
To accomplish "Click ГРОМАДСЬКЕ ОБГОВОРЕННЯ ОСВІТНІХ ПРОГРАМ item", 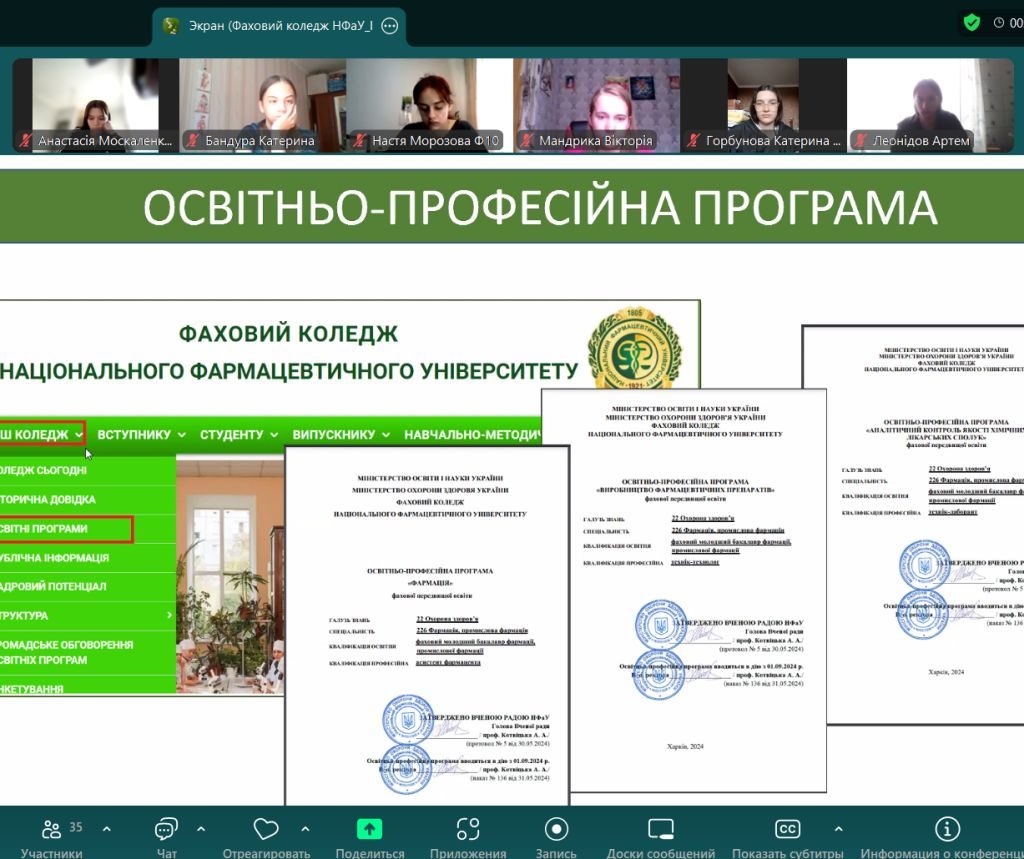I will pos(88,652).
